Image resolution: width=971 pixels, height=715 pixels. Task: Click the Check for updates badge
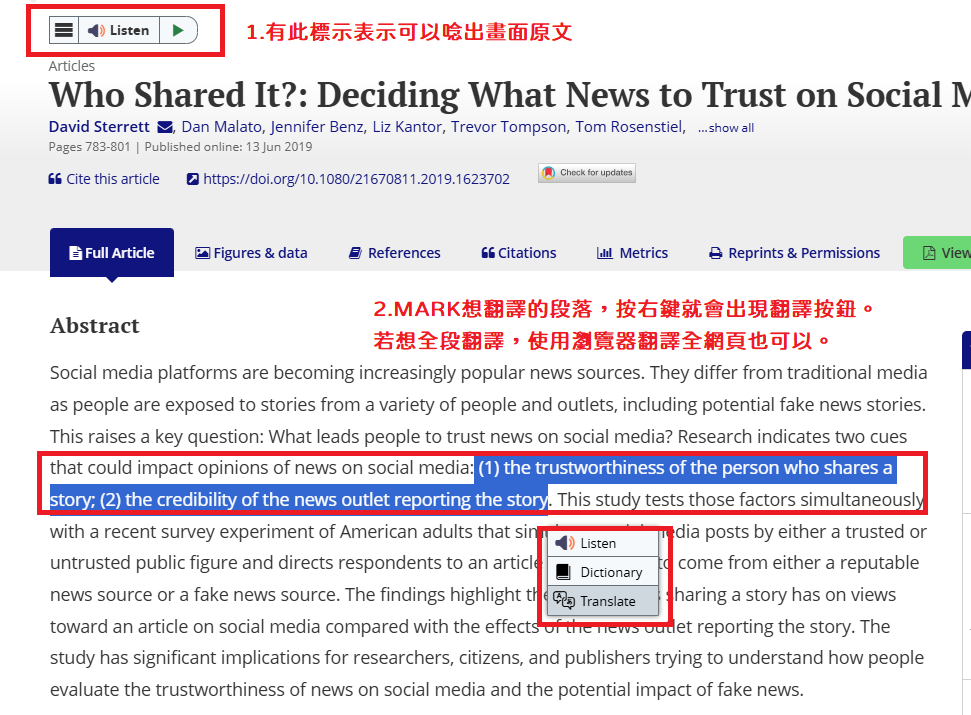click(587, 173)
